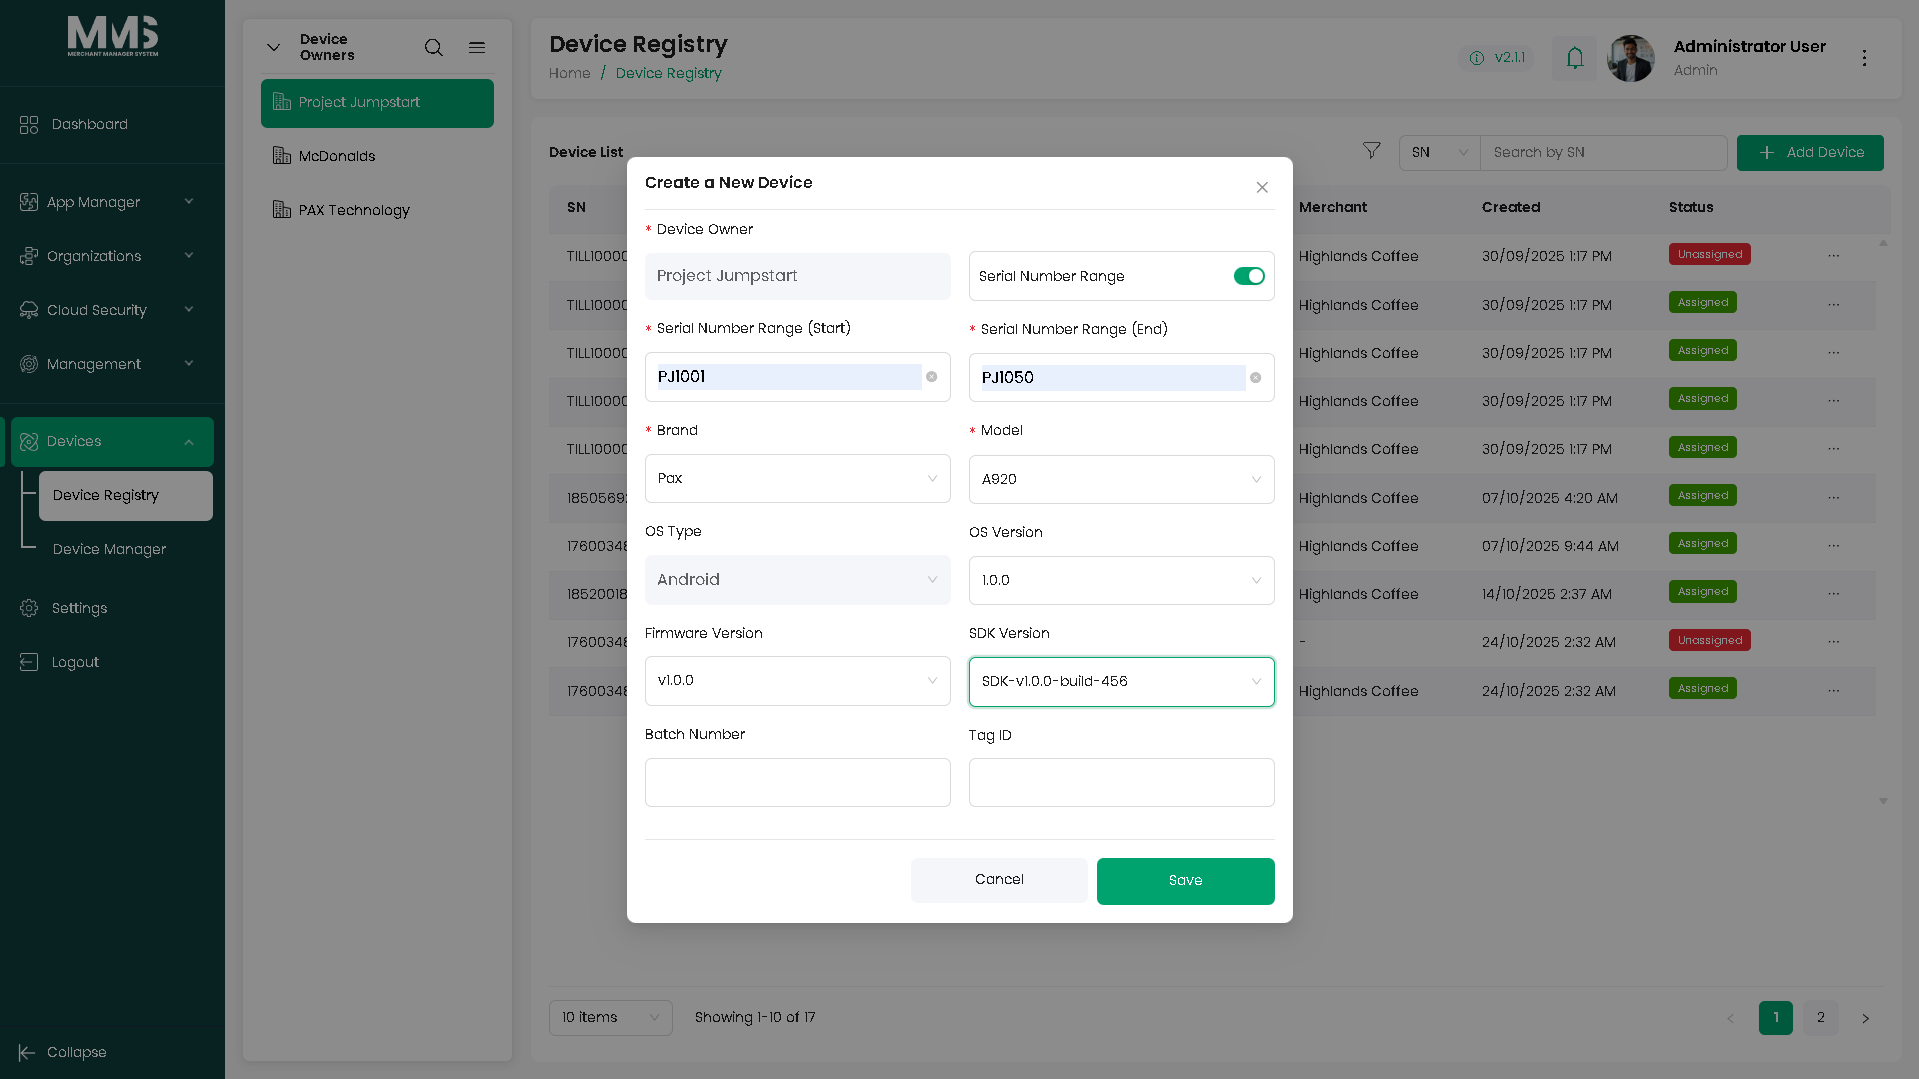Click Device Registry breadcrumb link
This screenshot has width=1919, height=1079.
[668, 73]
